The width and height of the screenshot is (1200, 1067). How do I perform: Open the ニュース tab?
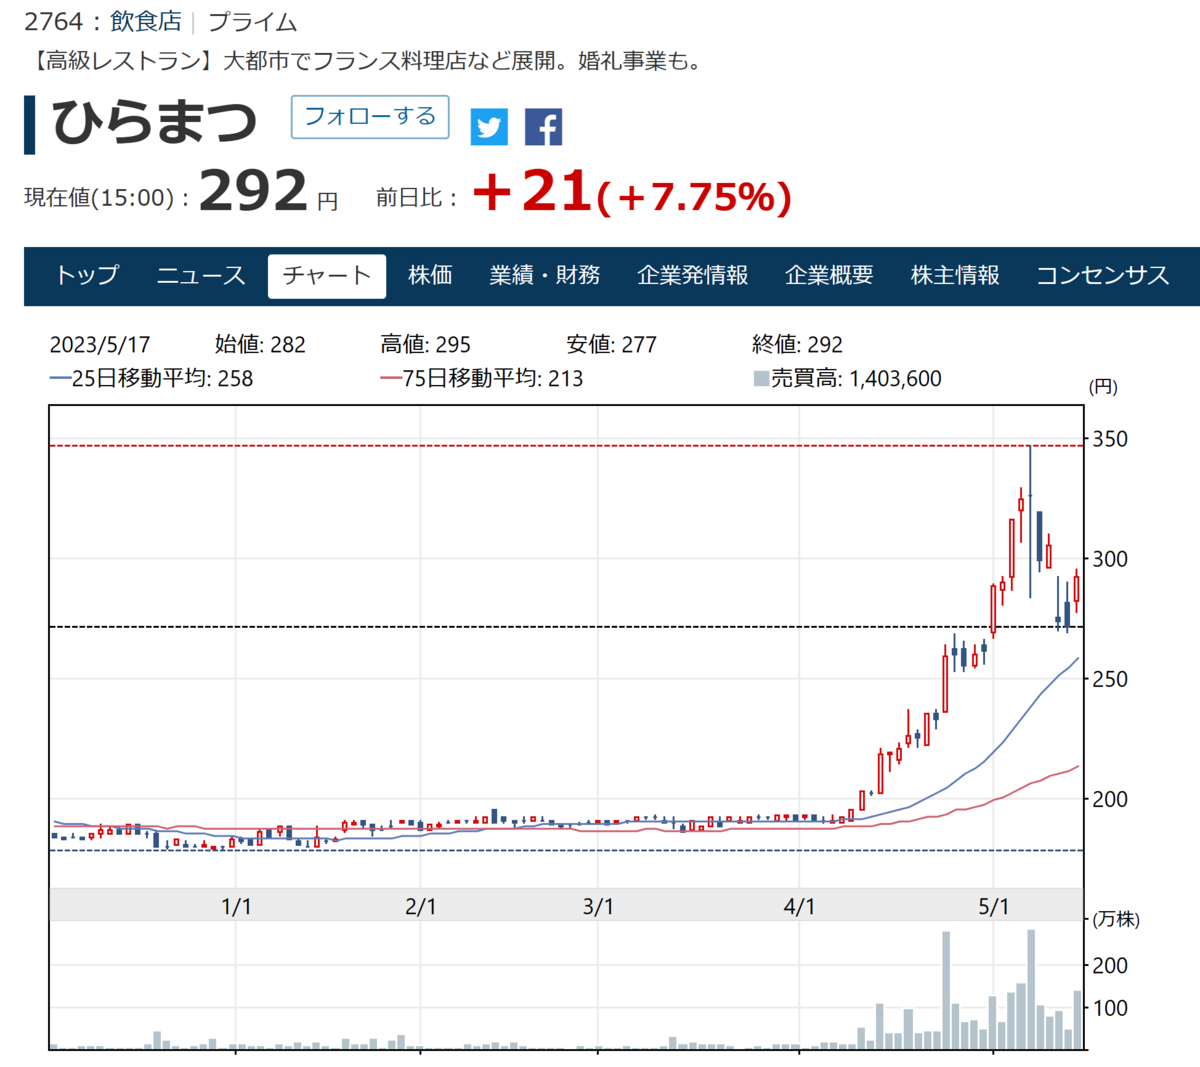click(x=201, y=275)
